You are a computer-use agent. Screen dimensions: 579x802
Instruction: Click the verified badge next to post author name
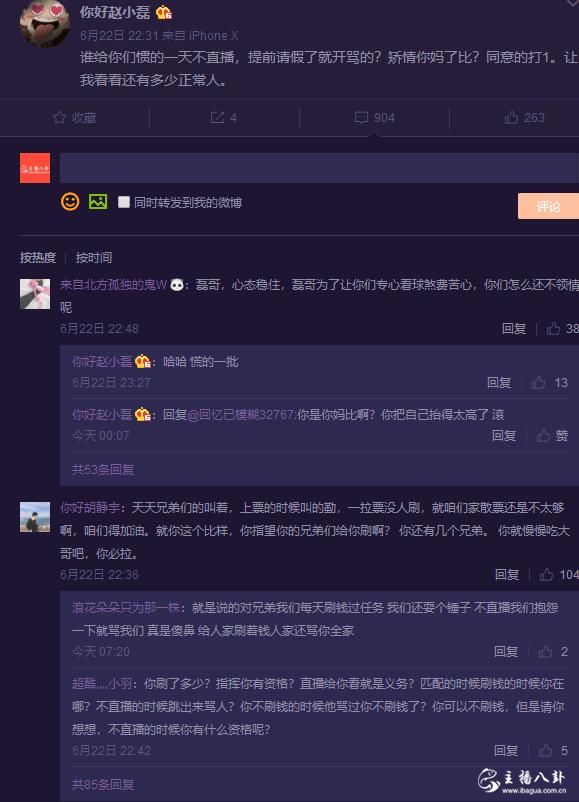coord(164,12)
